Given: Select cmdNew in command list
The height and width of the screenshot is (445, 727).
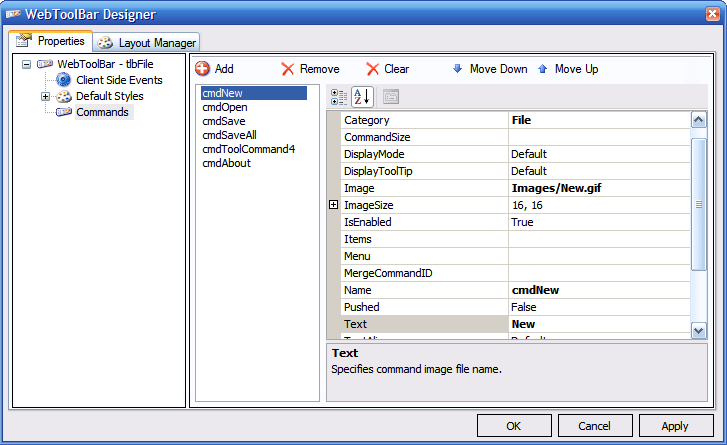Looking at the screenshot, I should tap(254, 93).
